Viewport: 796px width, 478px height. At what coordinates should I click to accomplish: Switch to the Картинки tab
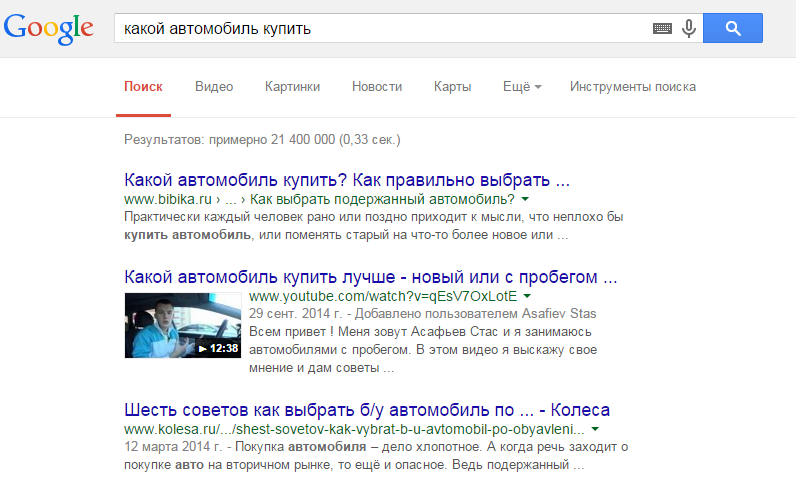[292, 87]
